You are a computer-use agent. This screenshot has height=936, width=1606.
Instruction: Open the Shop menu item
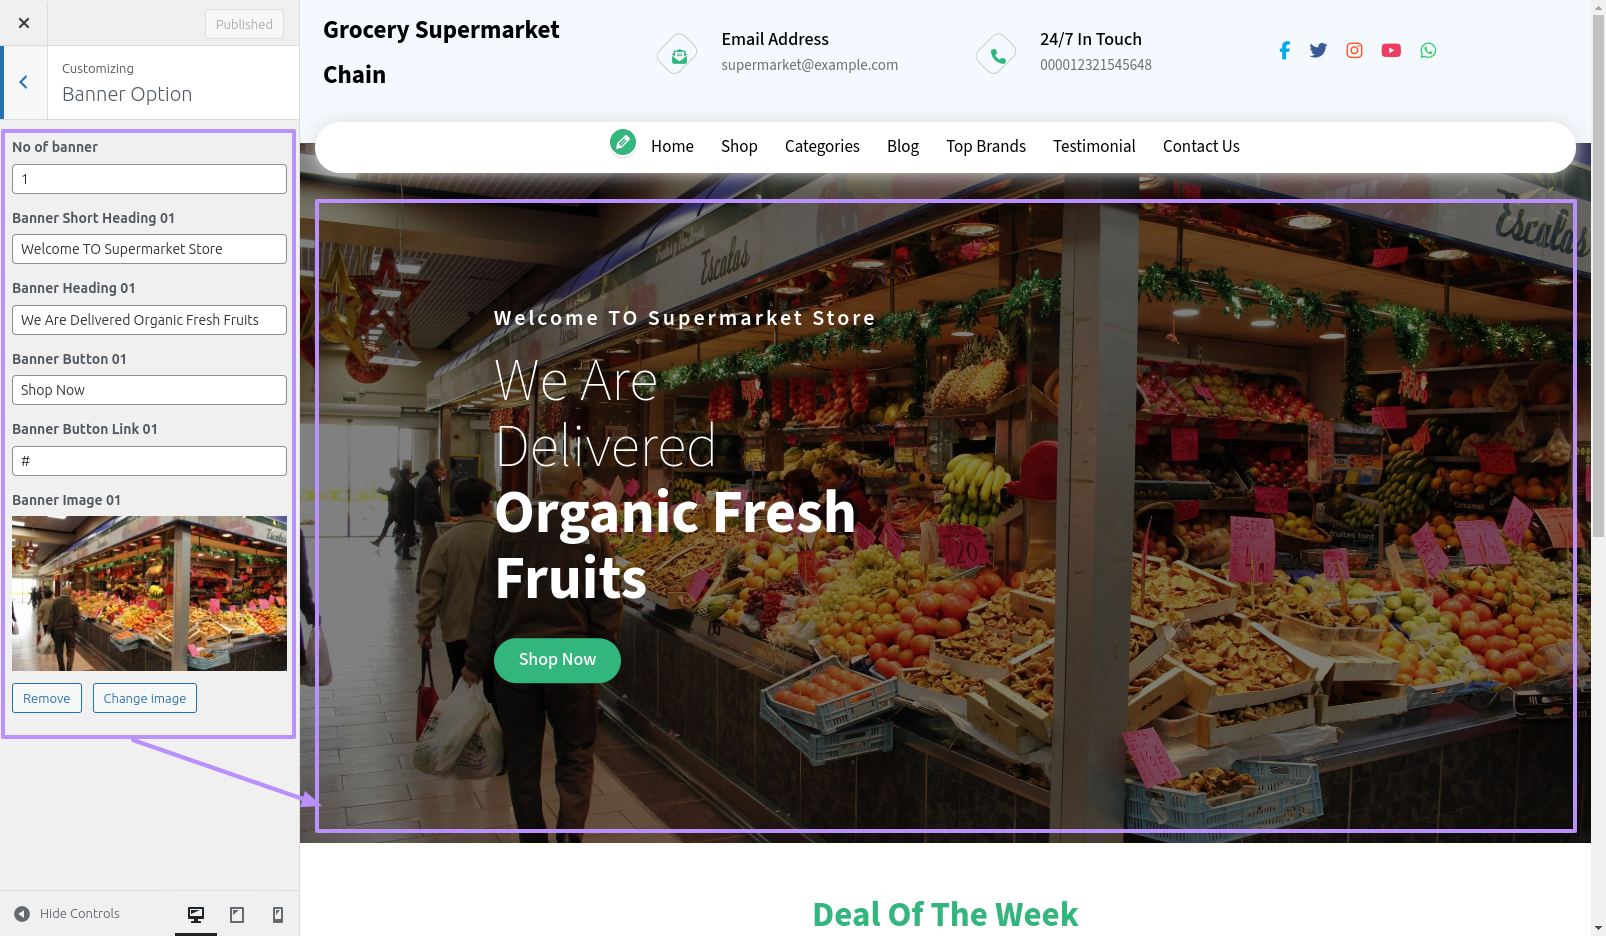739,146
